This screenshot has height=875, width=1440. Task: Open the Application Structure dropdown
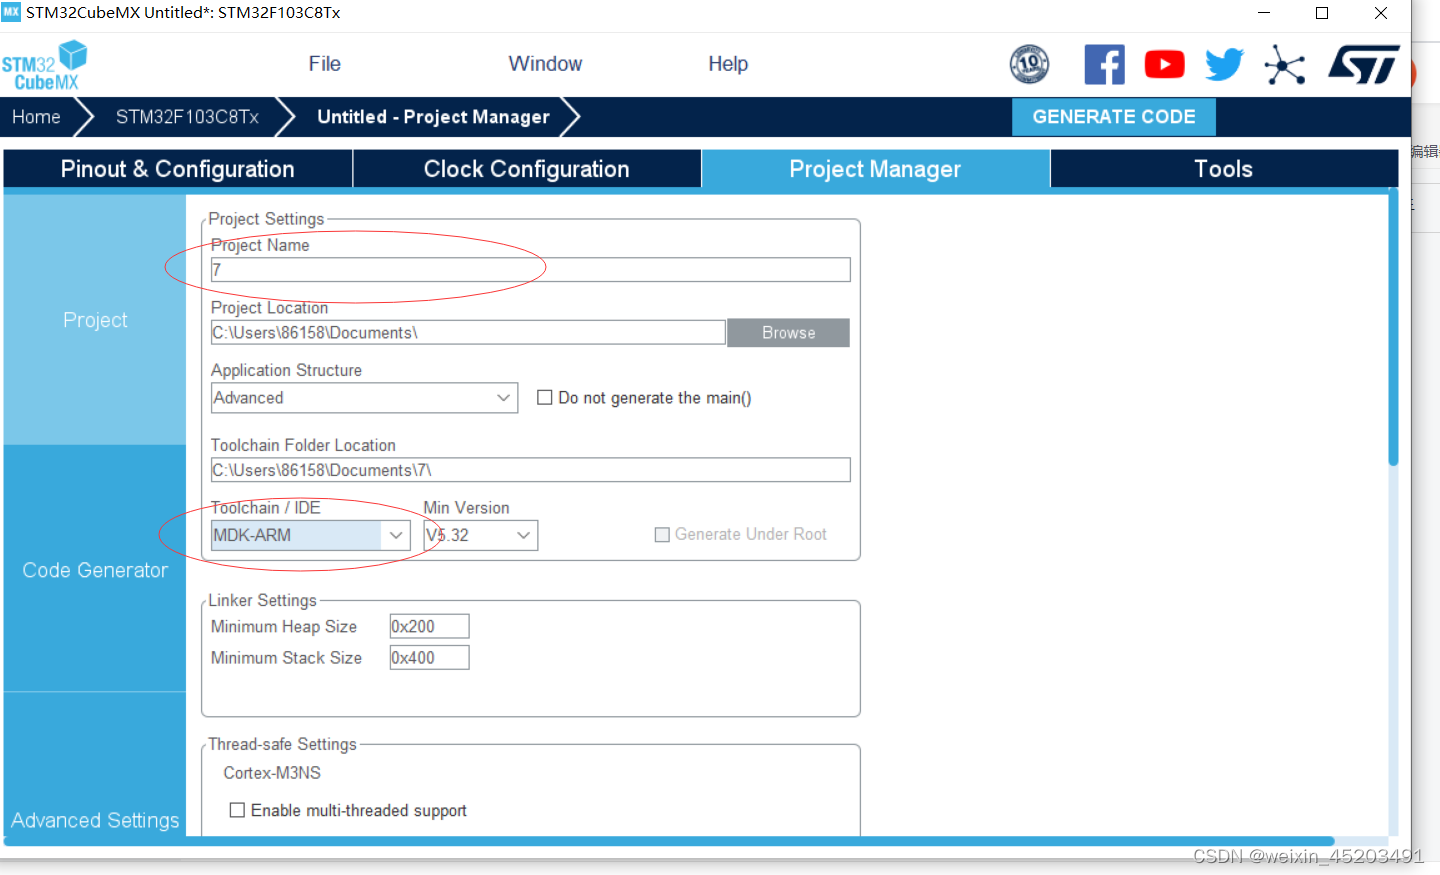pyautogui.click(x=364, y=398)
